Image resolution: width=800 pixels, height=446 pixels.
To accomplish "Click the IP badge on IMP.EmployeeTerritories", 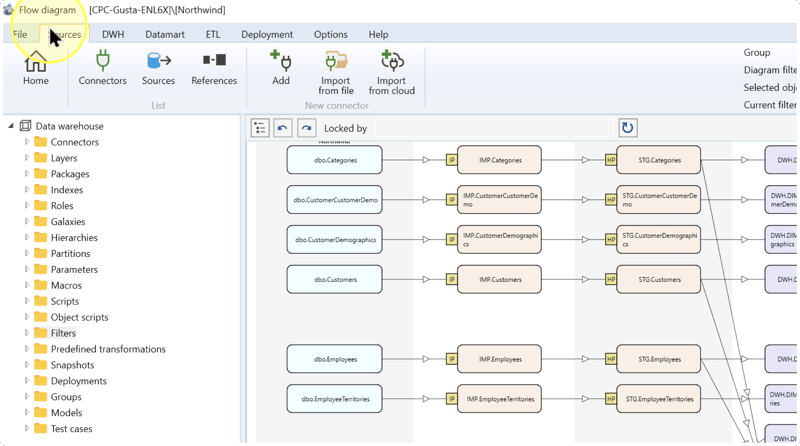I will [452, 399].
